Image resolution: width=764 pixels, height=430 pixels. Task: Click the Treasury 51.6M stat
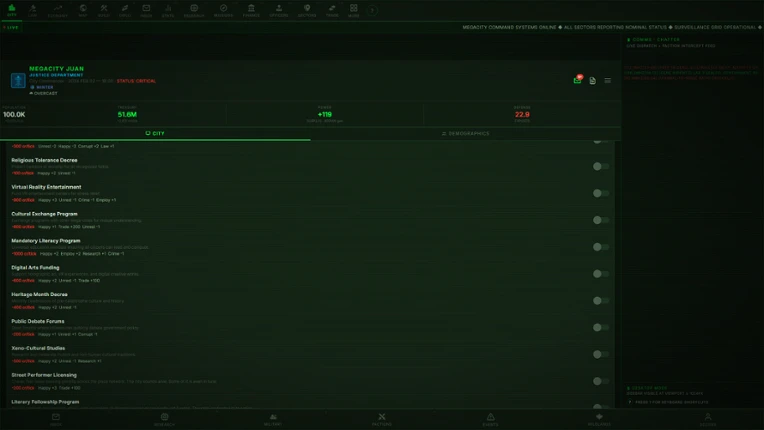click(x=127, y=114)
